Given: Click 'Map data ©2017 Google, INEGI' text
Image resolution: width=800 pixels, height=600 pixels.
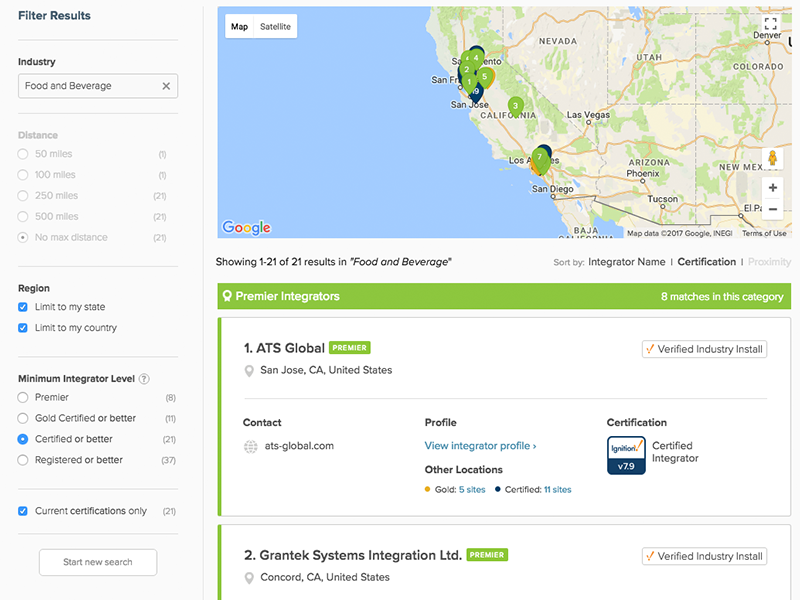Looking at the screenshot, I should click(679, 234).
